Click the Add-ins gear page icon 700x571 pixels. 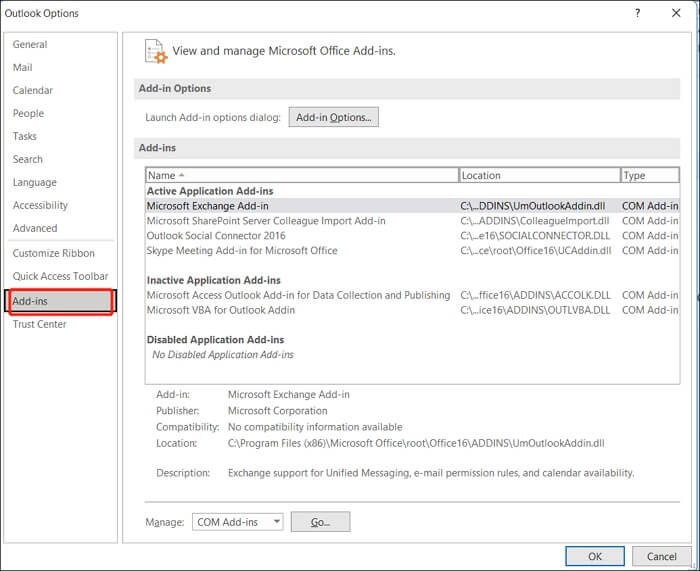click(x=155, y=51)
